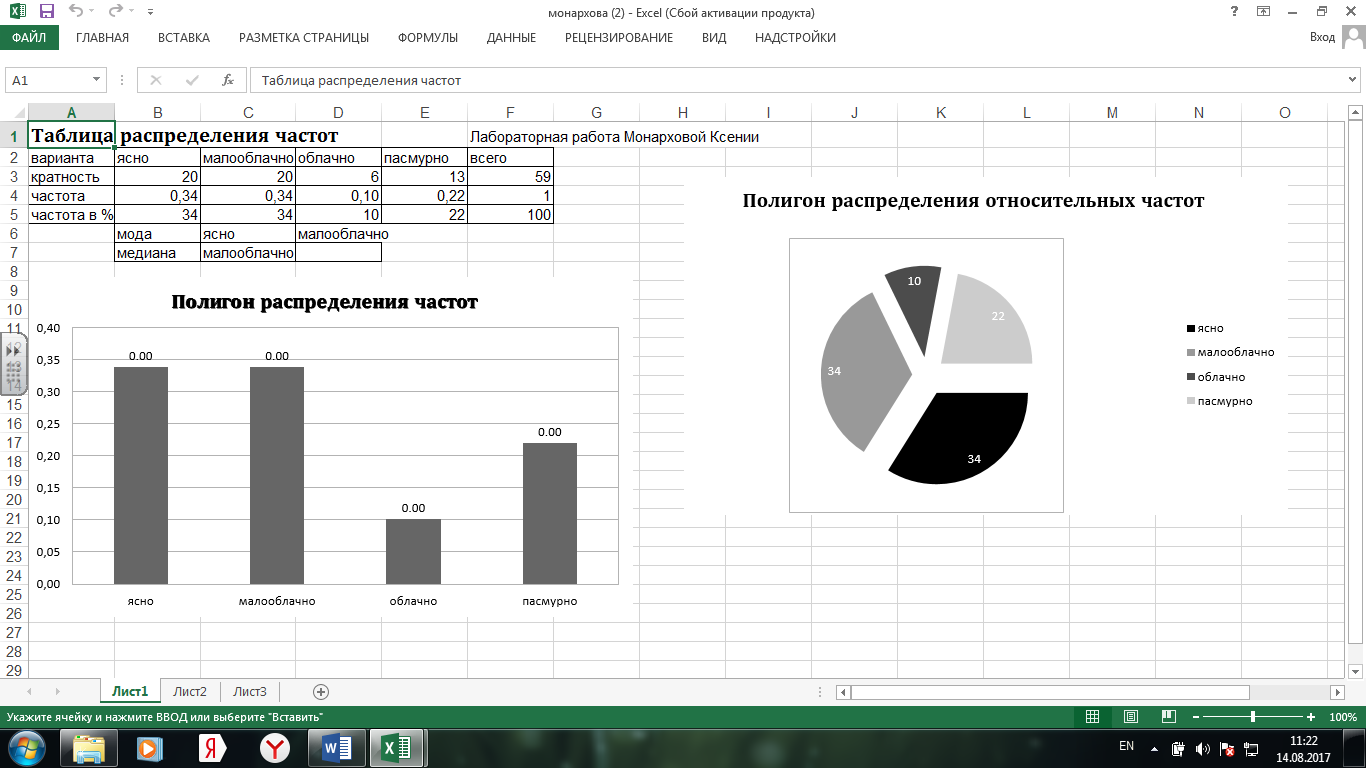This screenshot has height=768, width=1366.
Task: Click the EN language indicator in tray
Action: pyautogui.click(x=1126, y=746)
